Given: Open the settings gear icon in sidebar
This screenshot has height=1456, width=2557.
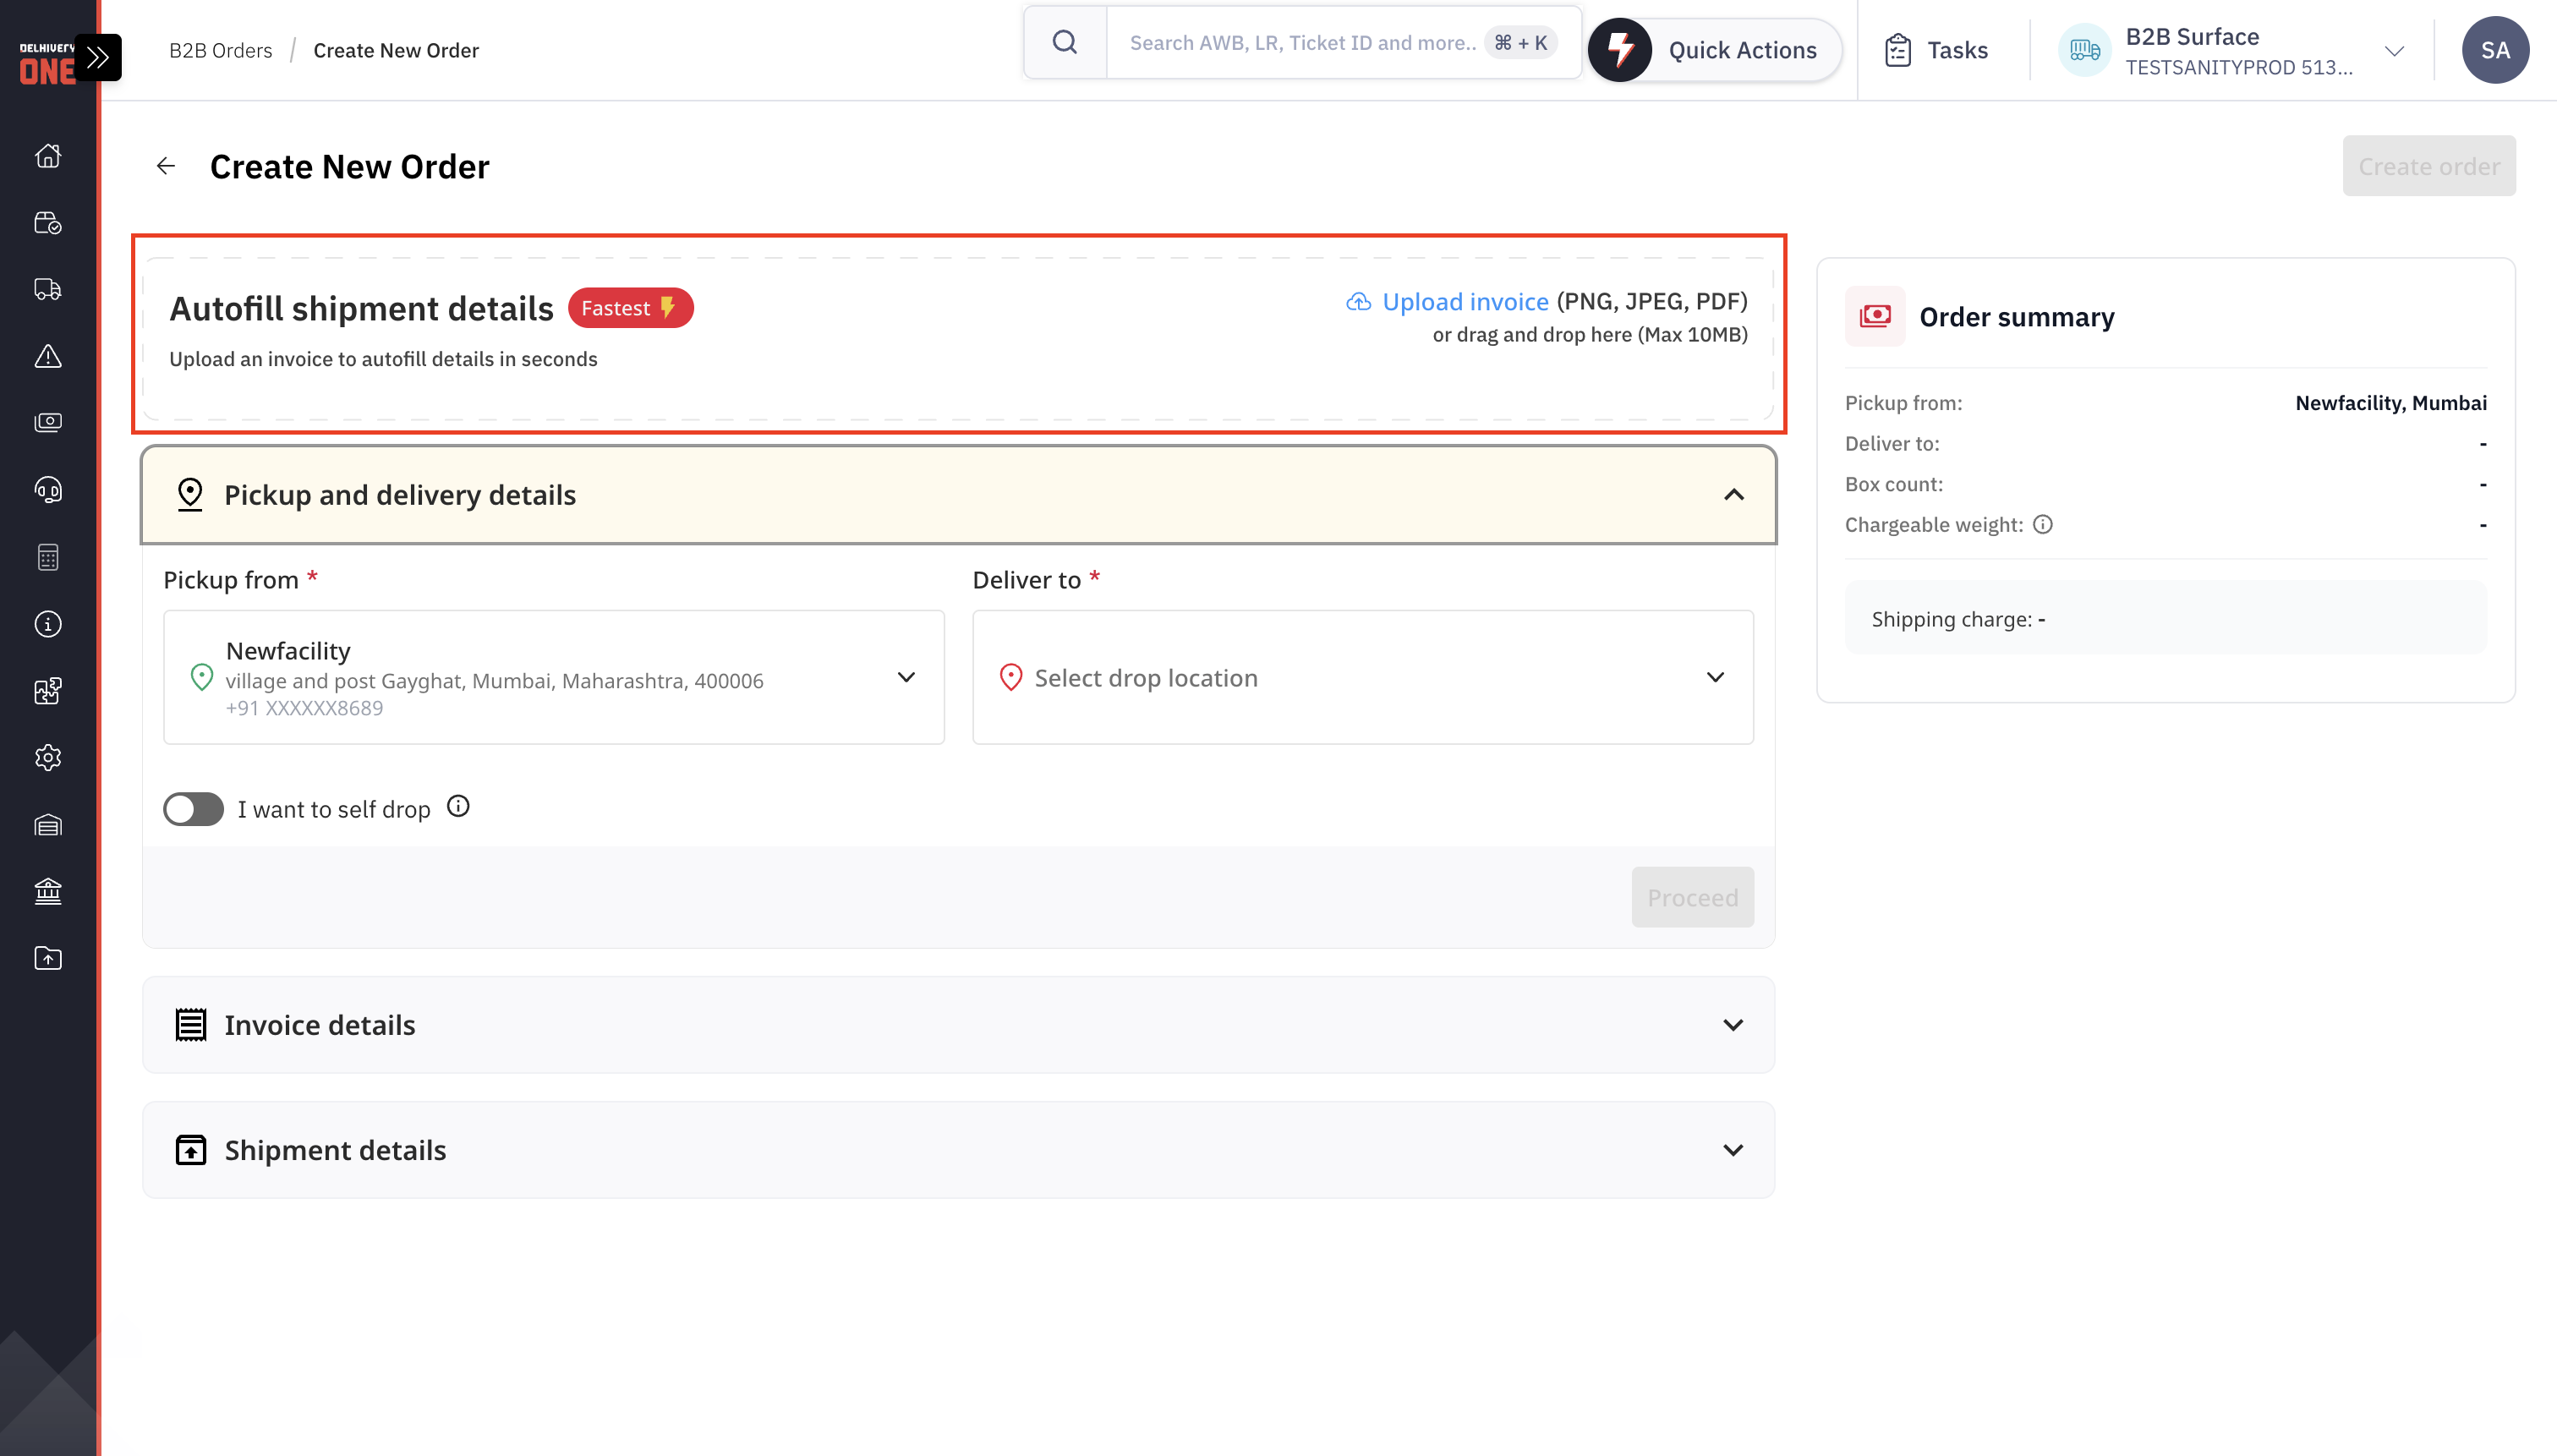Looking at the screenshot, I should (x=48, y=758).
